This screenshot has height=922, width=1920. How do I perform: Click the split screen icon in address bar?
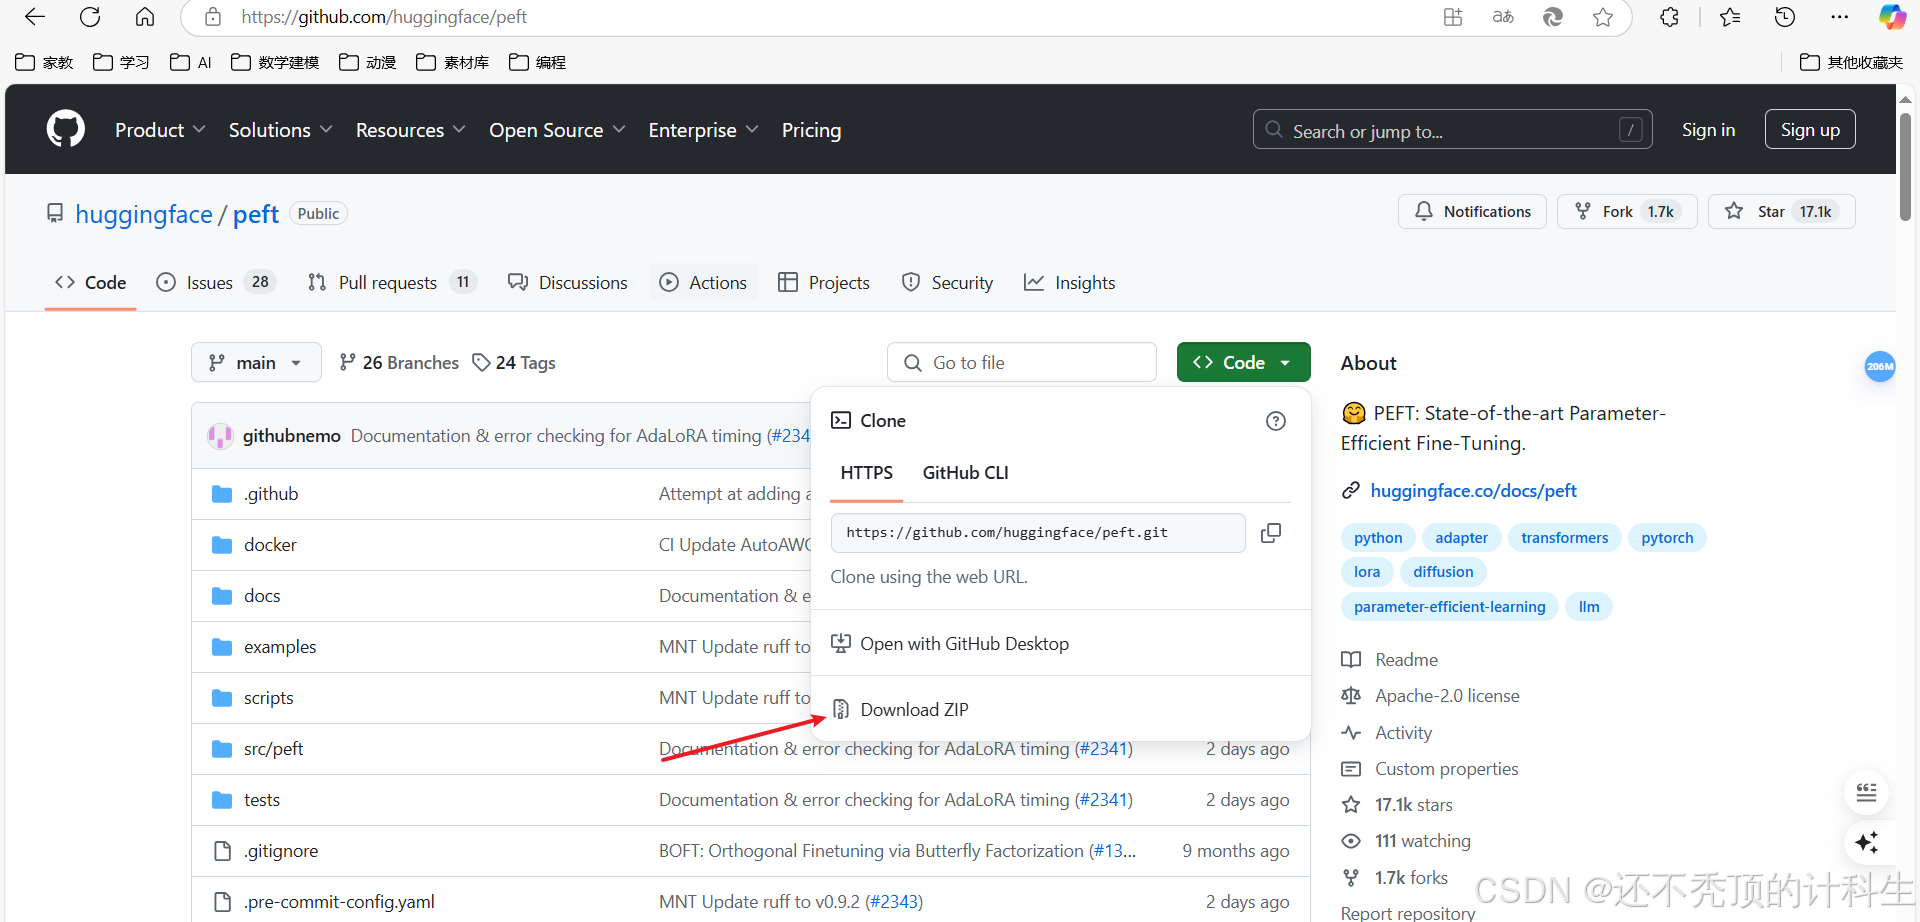(x=1453, y=17)
